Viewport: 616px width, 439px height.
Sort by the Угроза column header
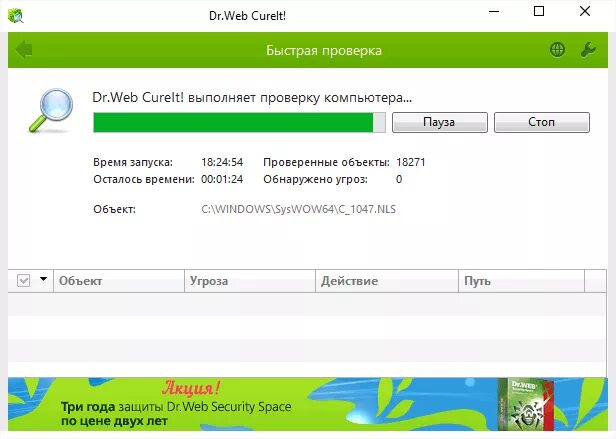coord(250,281)
